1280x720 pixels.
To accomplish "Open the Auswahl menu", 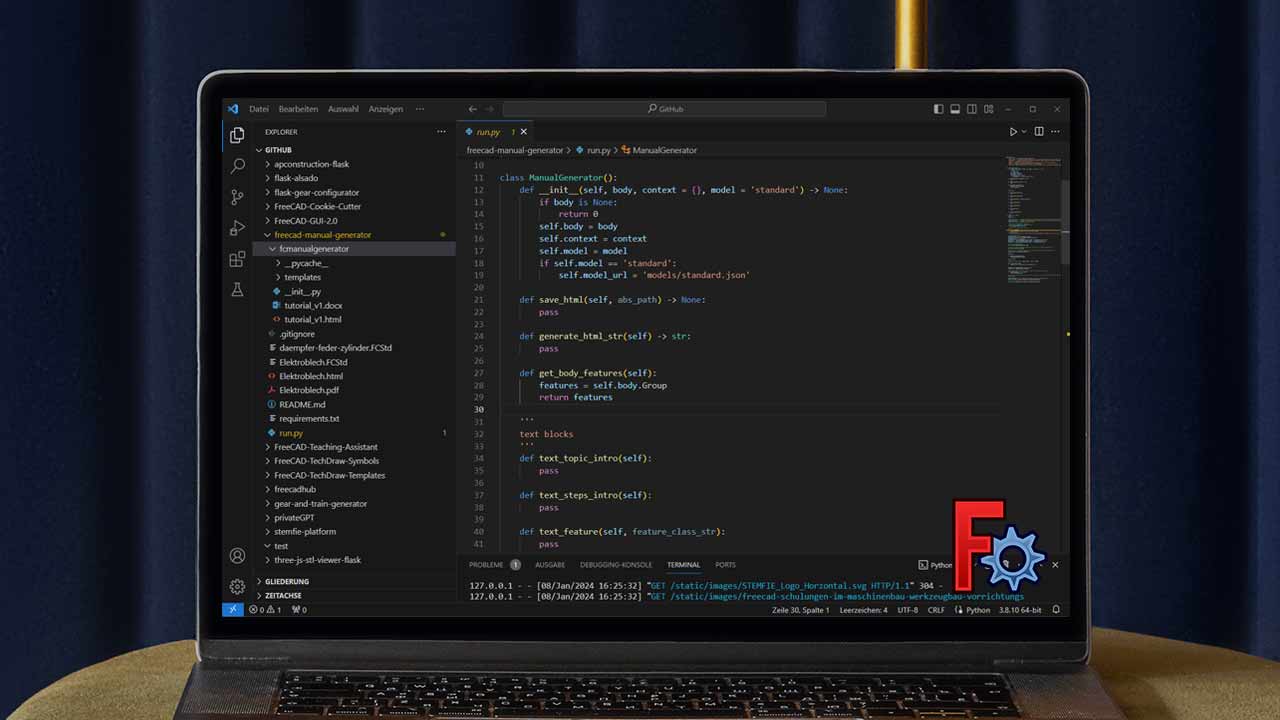I will (x=342, y=109).
